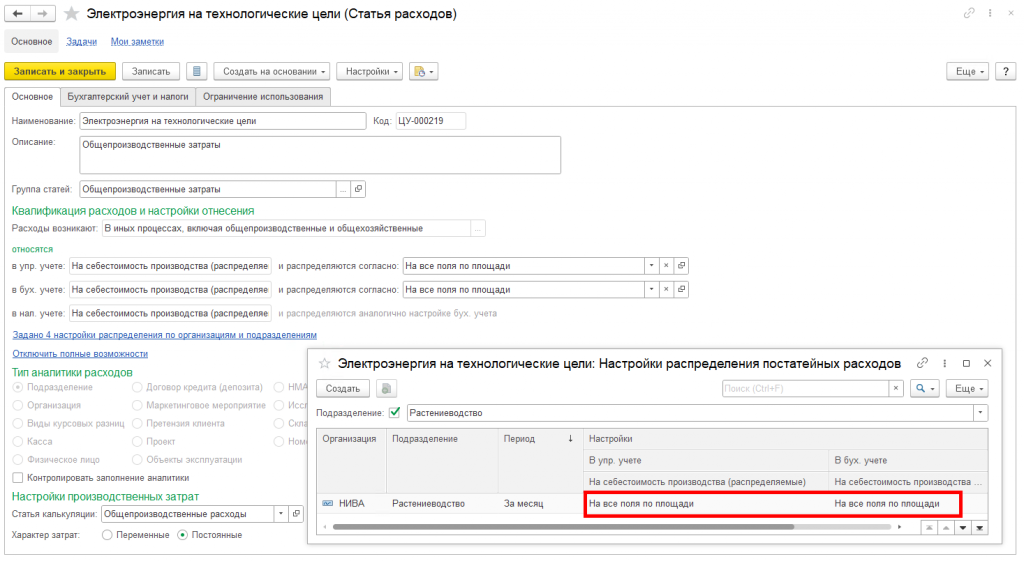Open the document report icon next to Записать
The width and height of the screenshot is (1024, 561).
197,71
